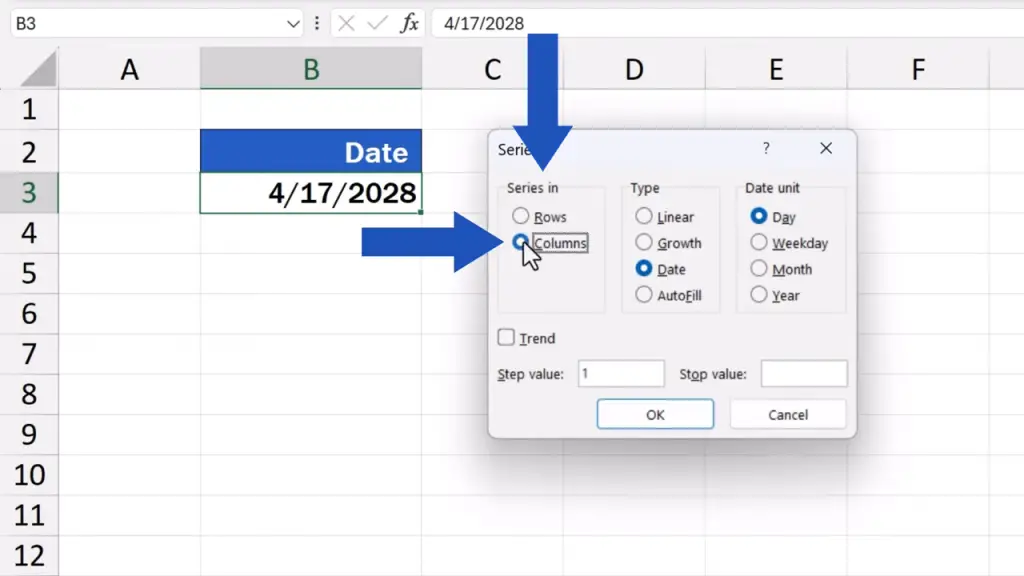This screenshot has height=576, width=1024.
Task: Close the Series dialog with X
Action: click(x=826, y=148)
